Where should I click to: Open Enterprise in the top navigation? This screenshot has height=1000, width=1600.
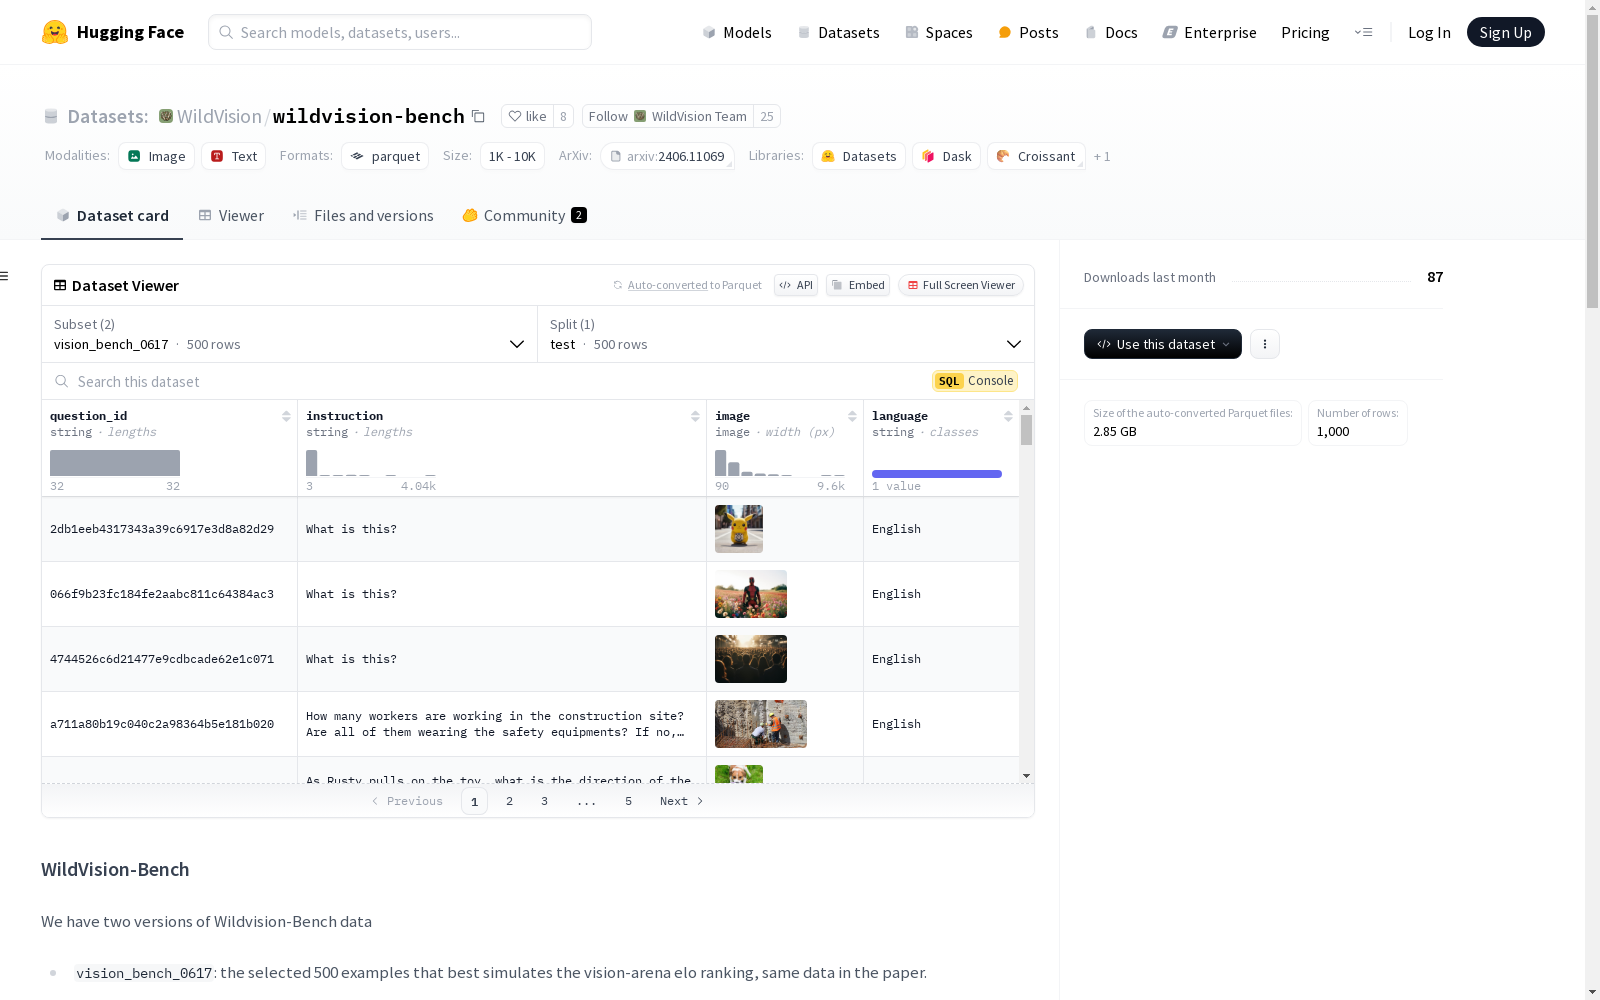click(1209, 32)
